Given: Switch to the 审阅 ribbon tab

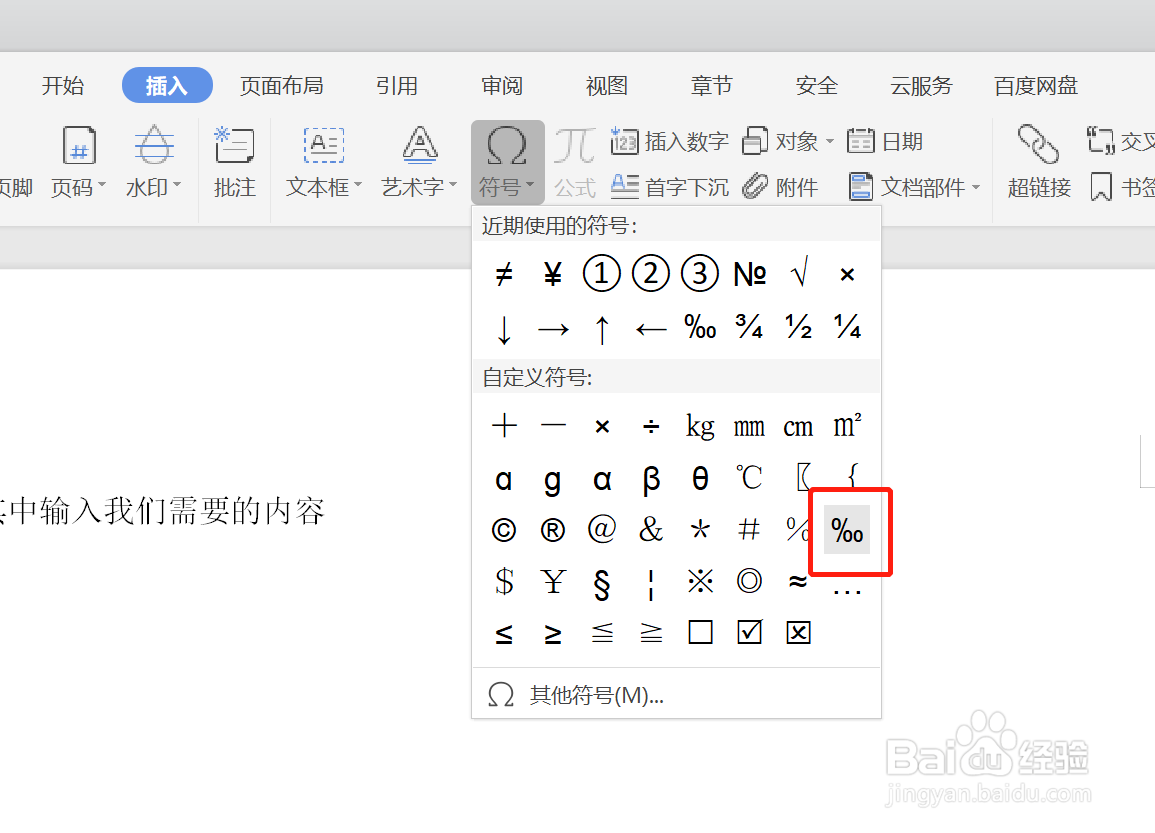Looking at the screenshot, I should 502,86.
